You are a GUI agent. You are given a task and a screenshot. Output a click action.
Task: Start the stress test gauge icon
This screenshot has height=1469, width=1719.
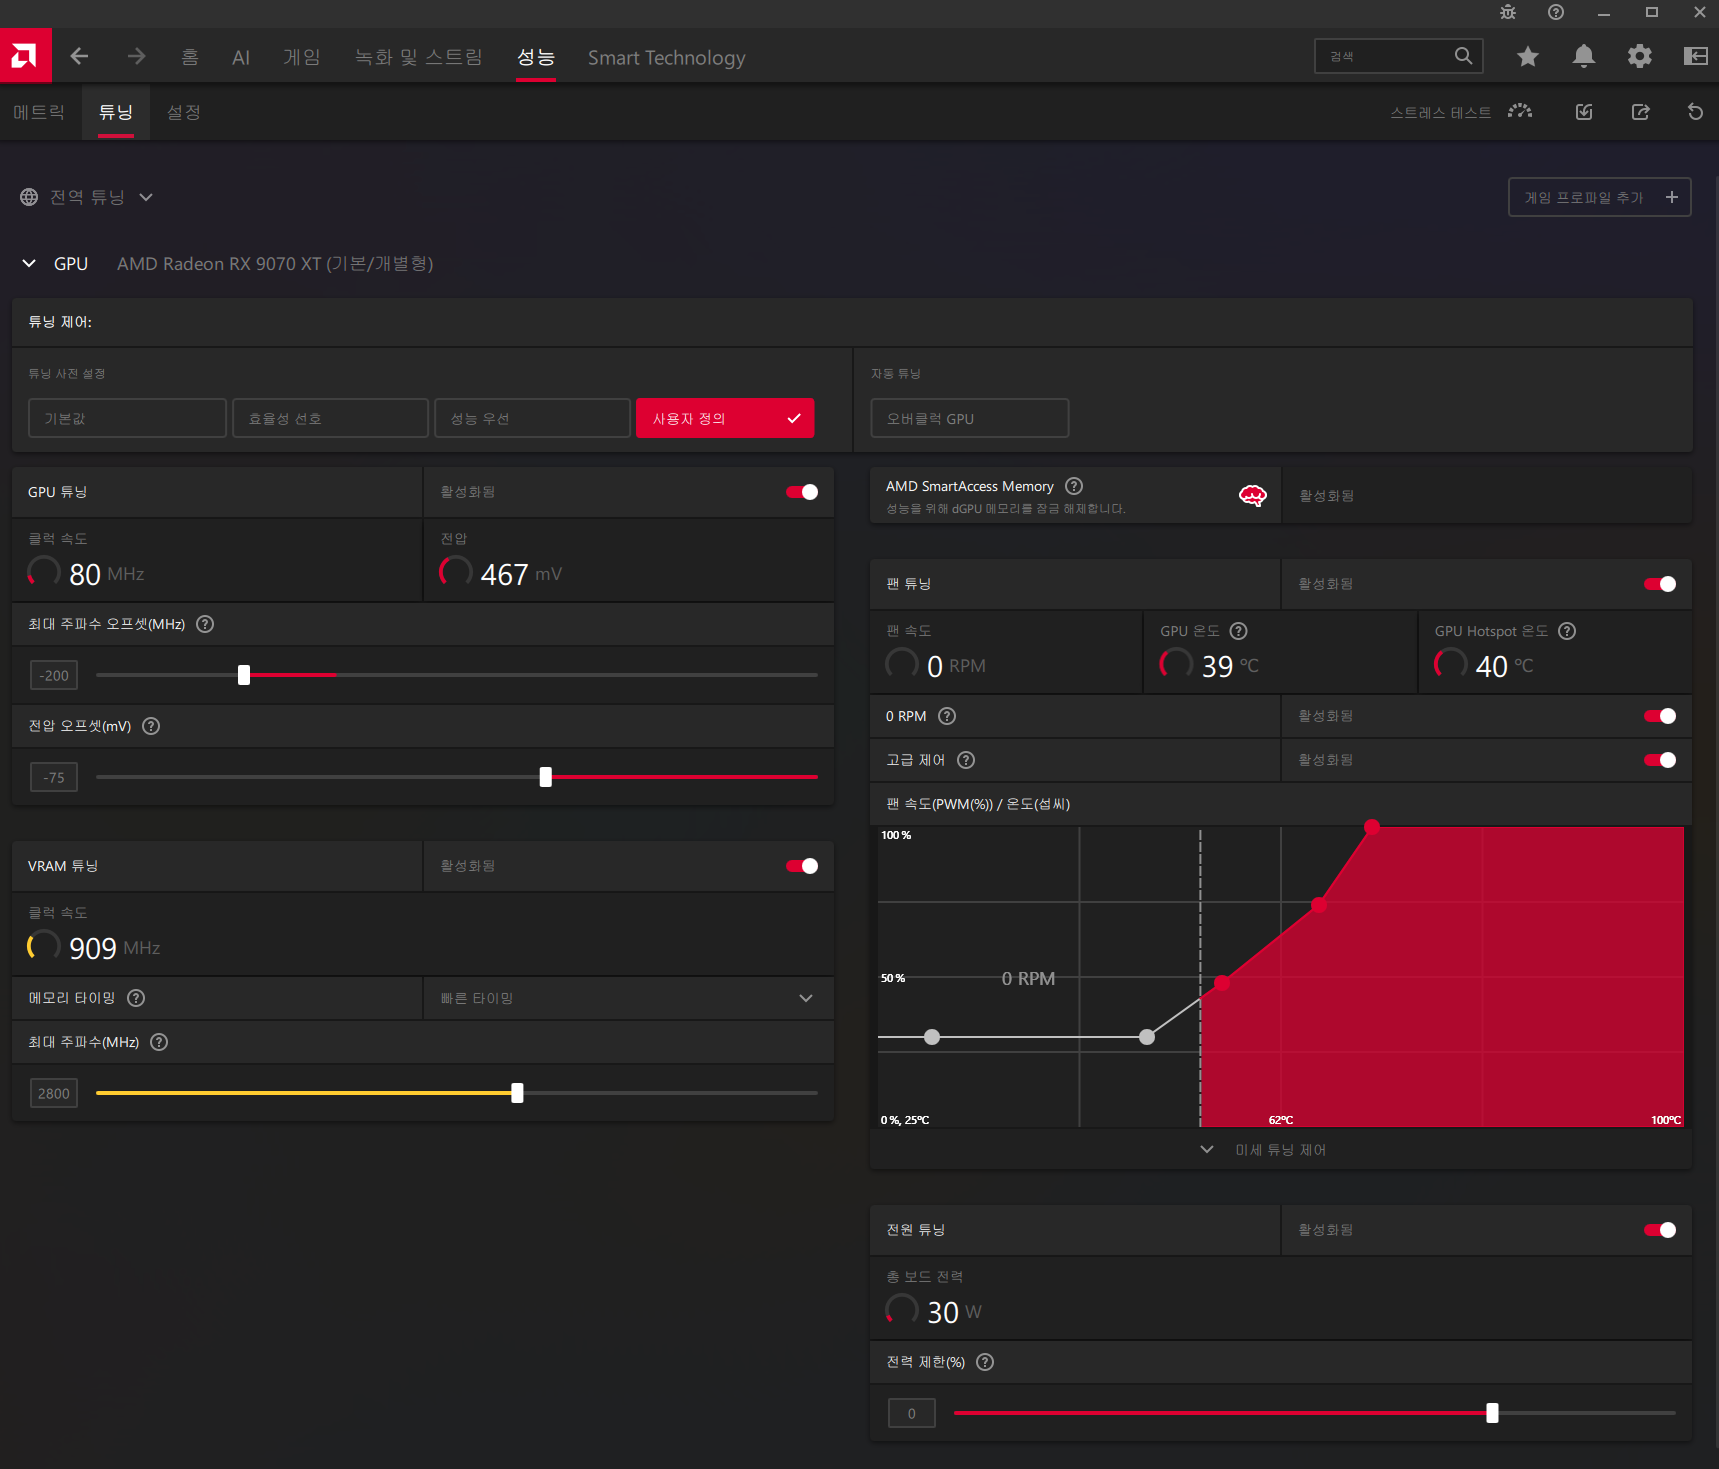point(1520,112)
